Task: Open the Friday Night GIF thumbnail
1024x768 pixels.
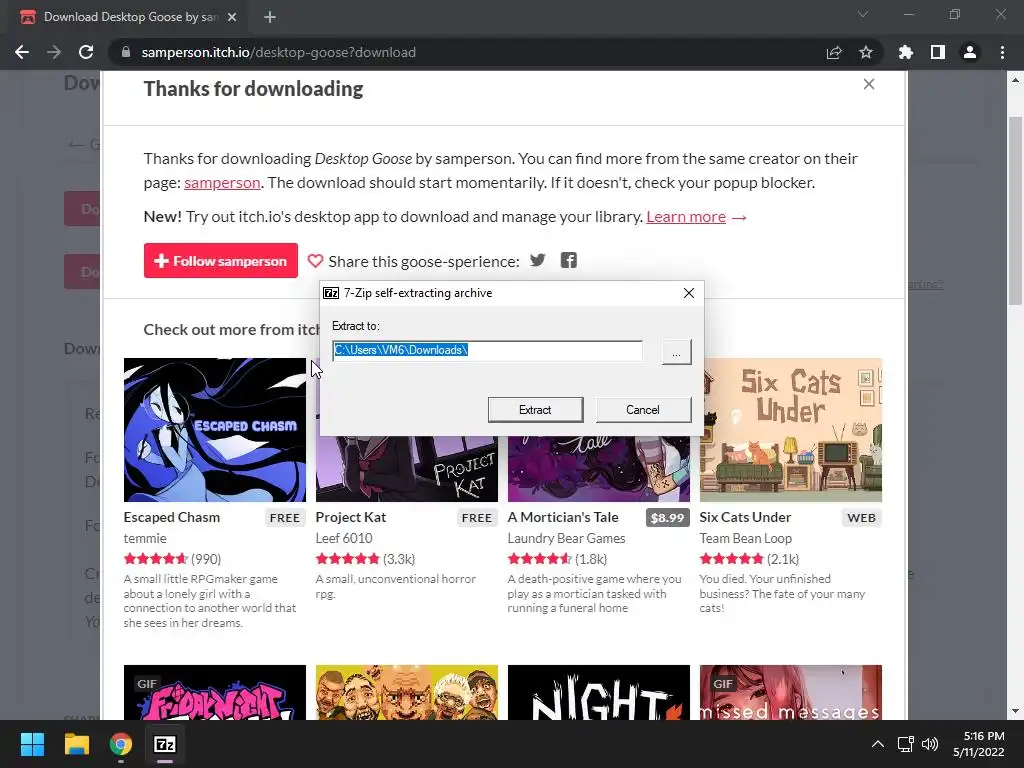Action: point(215,692)
